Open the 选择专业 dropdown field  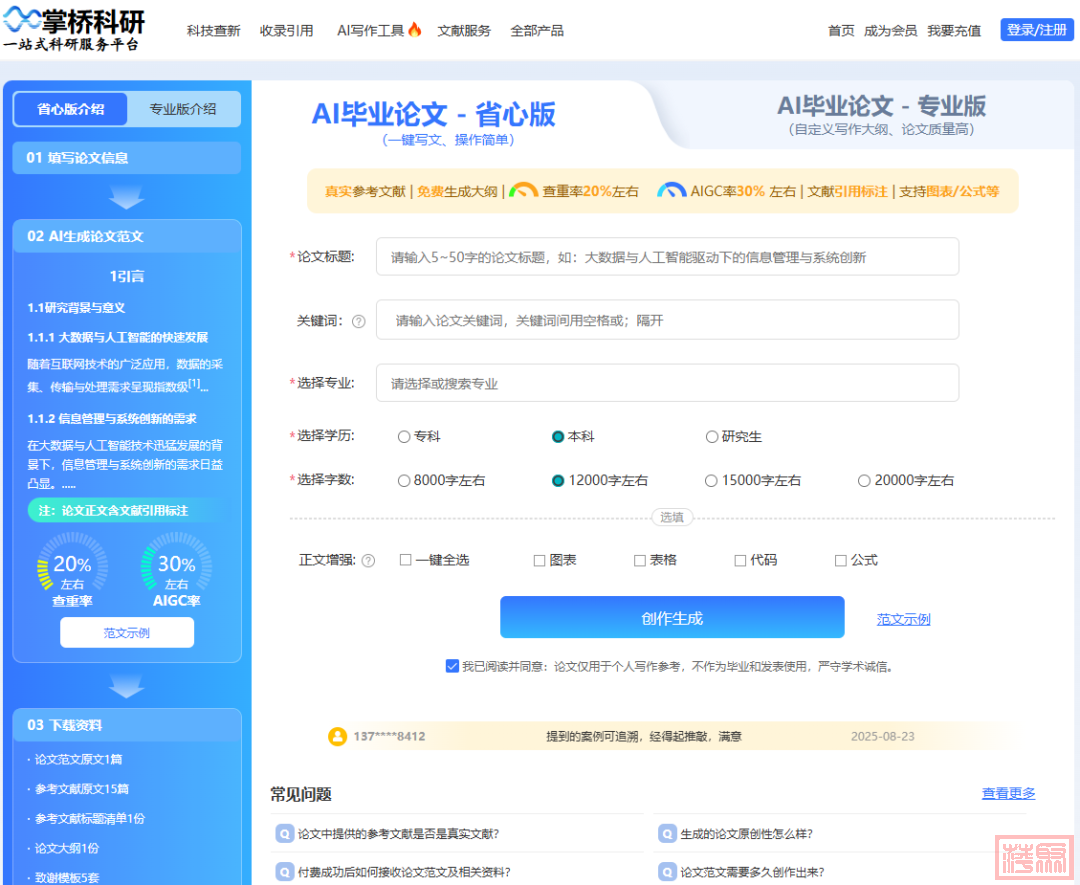[667, 383]
